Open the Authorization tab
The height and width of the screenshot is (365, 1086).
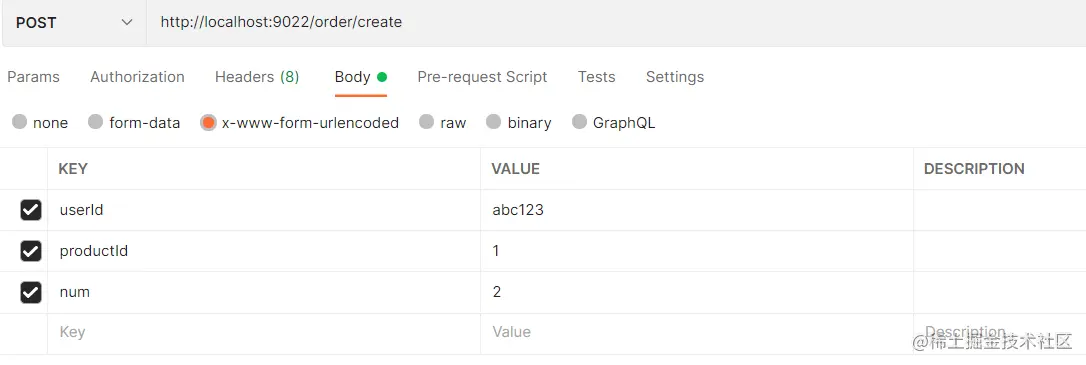(x=137, y=77)
